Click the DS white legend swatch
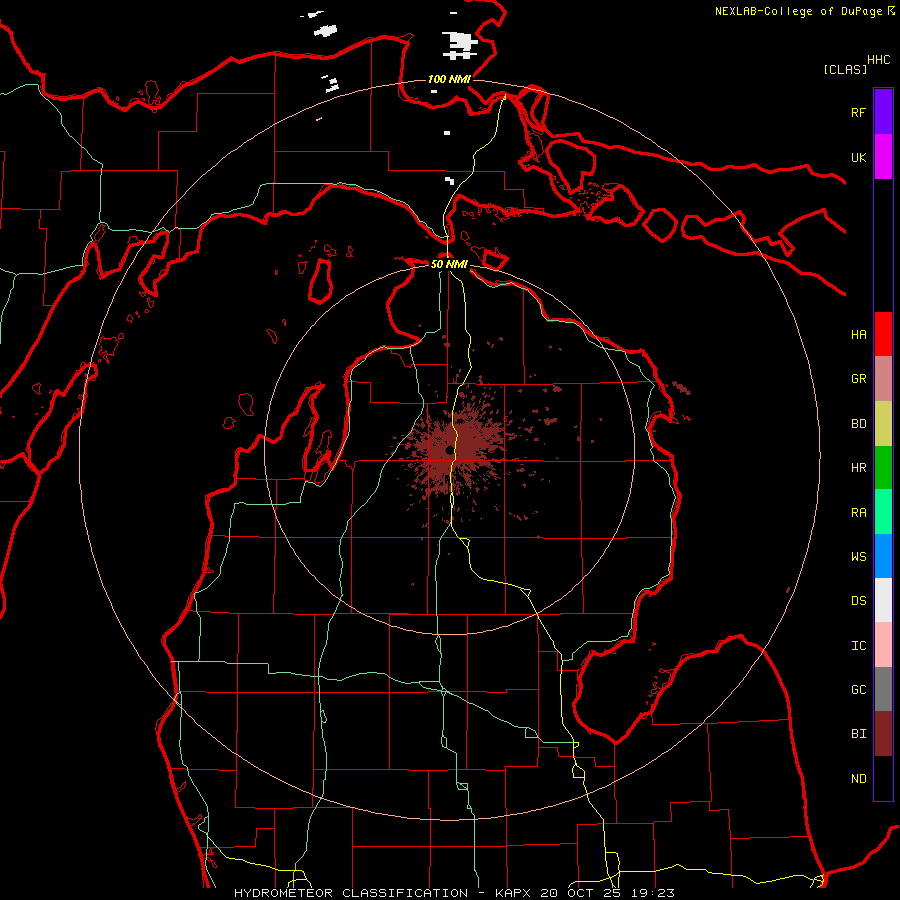 [x=883, y=600]
